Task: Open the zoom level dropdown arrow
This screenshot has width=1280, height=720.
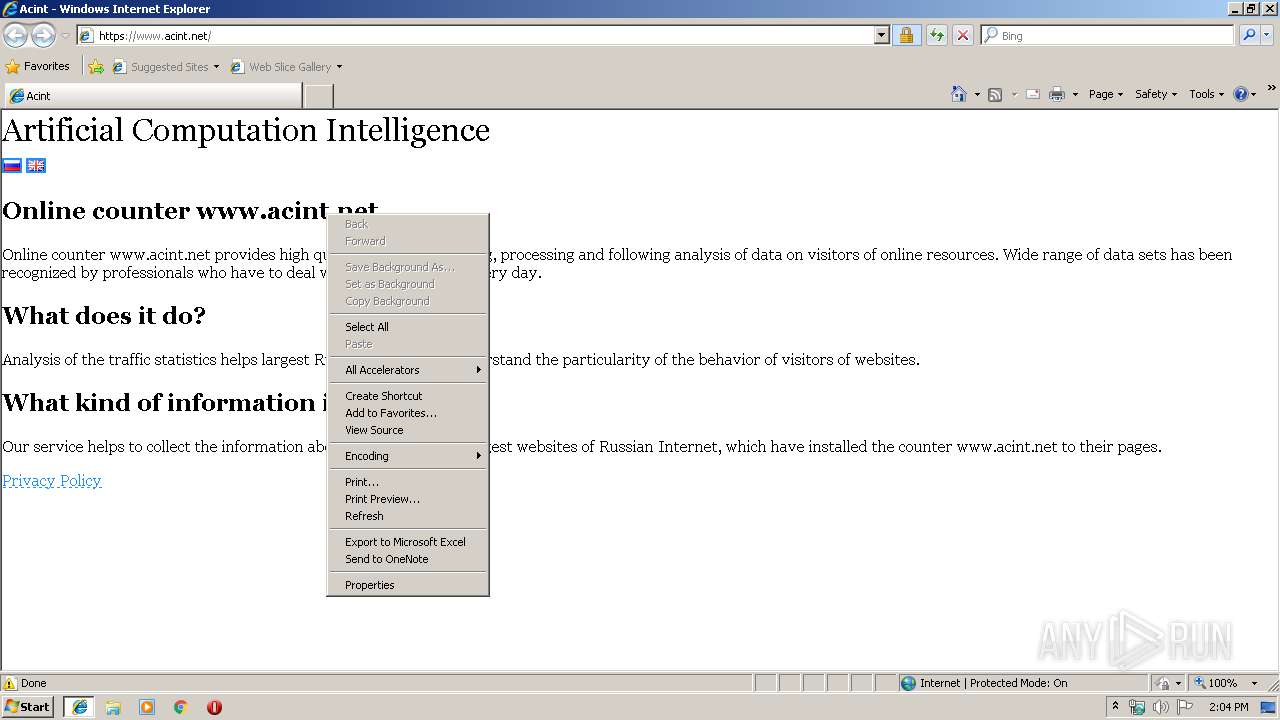Action: (1254, 683)
